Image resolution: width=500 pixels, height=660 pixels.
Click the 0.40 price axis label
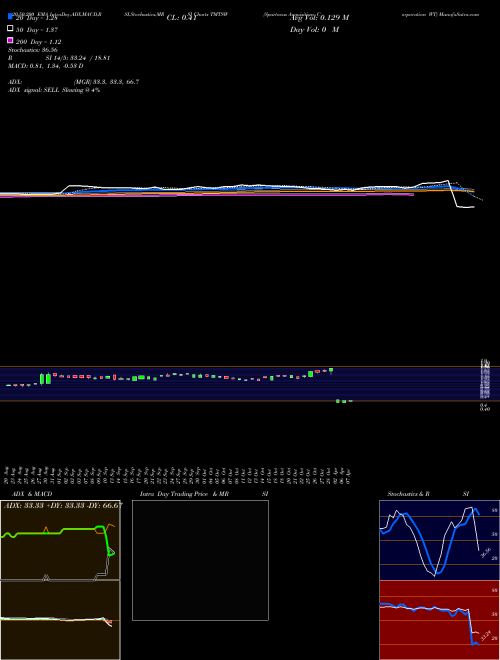[x=484, y=409]
